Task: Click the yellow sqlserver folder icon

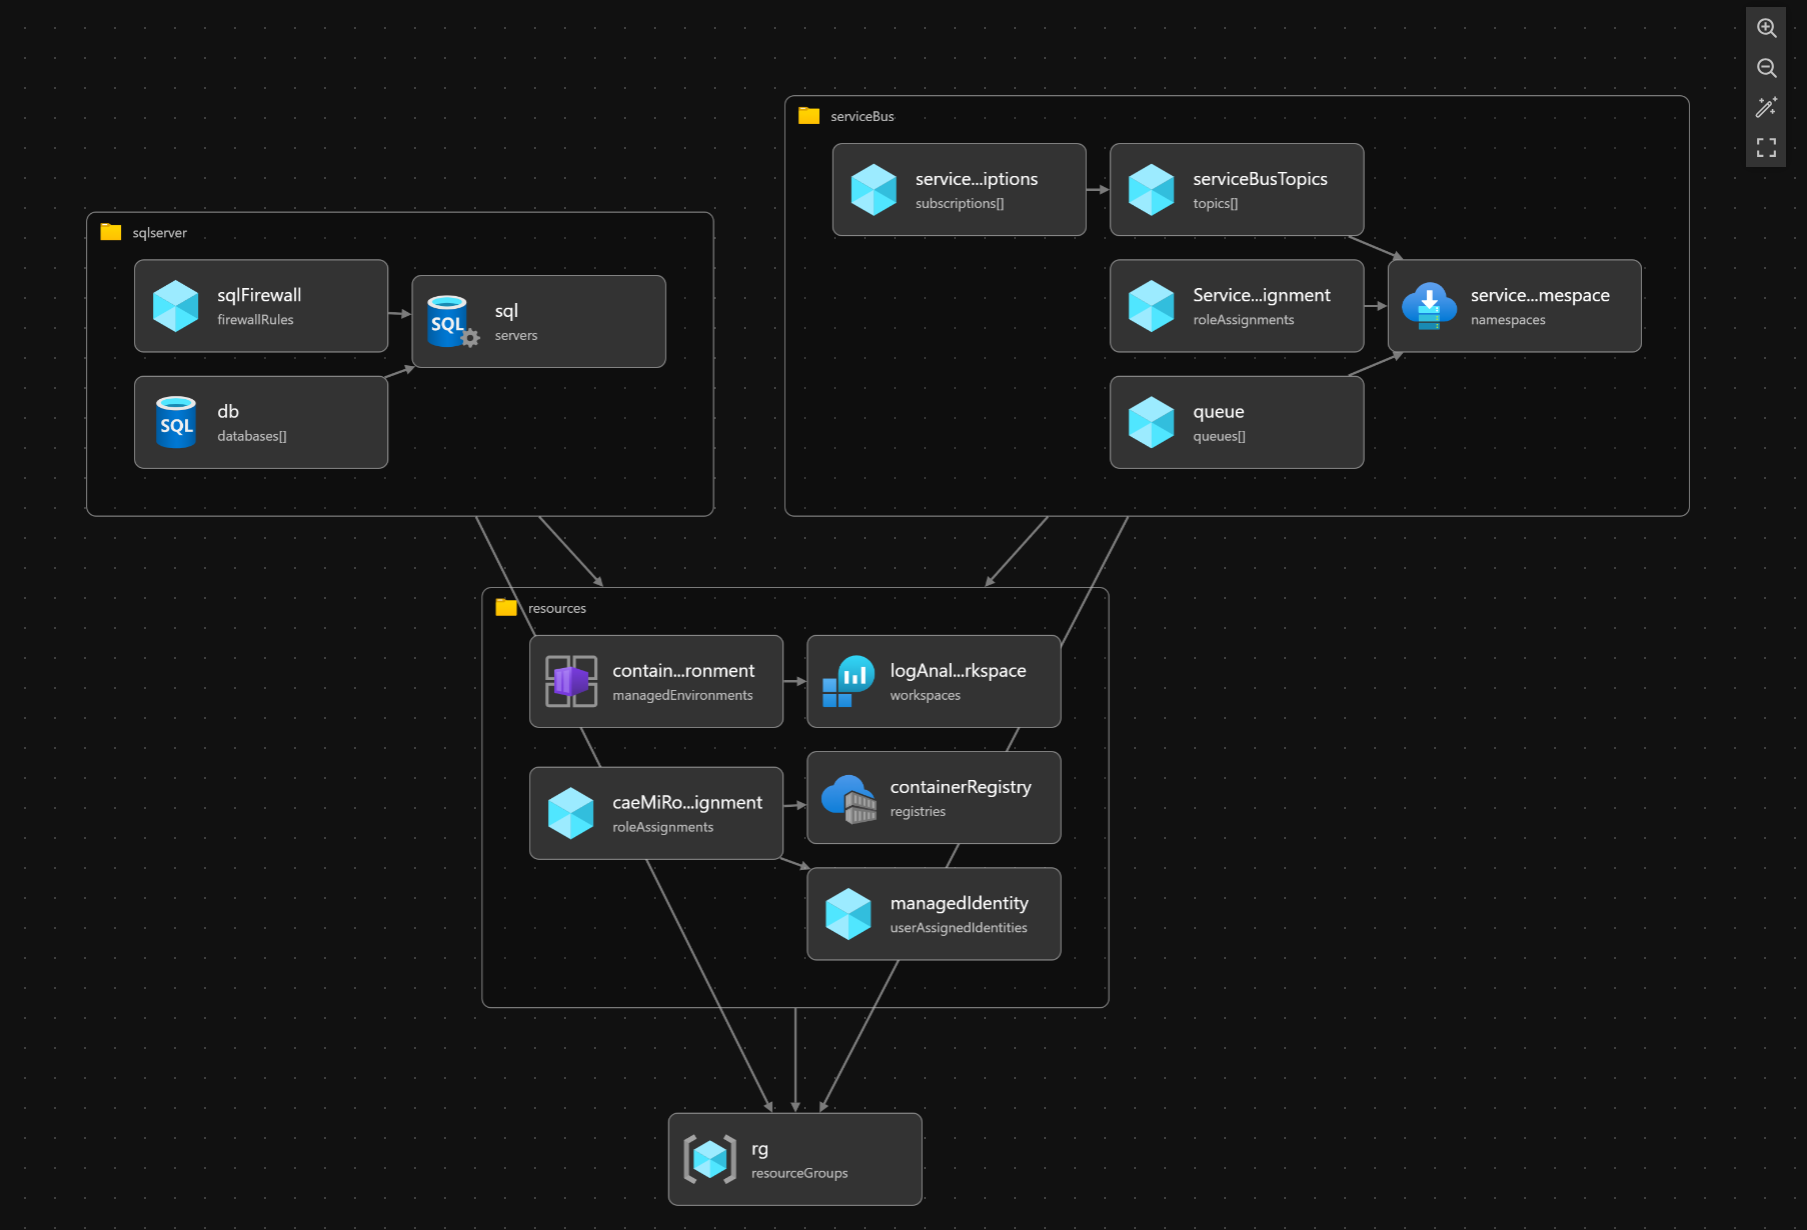Action: [x=111, y=232]
